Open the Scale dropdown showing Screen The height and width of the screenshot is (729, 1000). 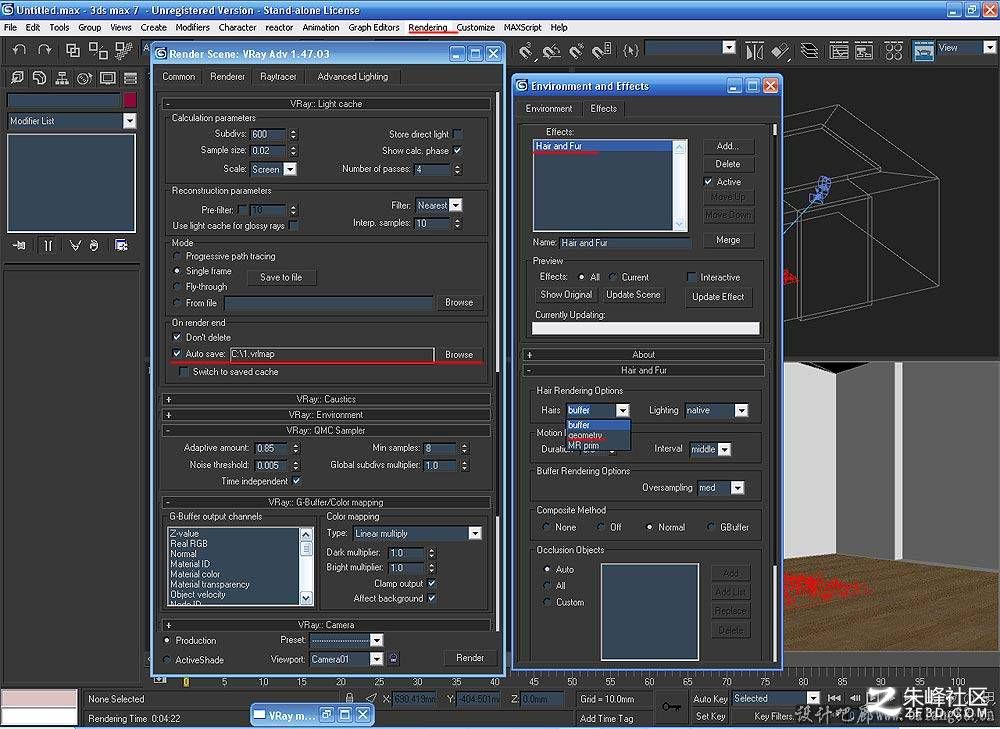point(290,169)
